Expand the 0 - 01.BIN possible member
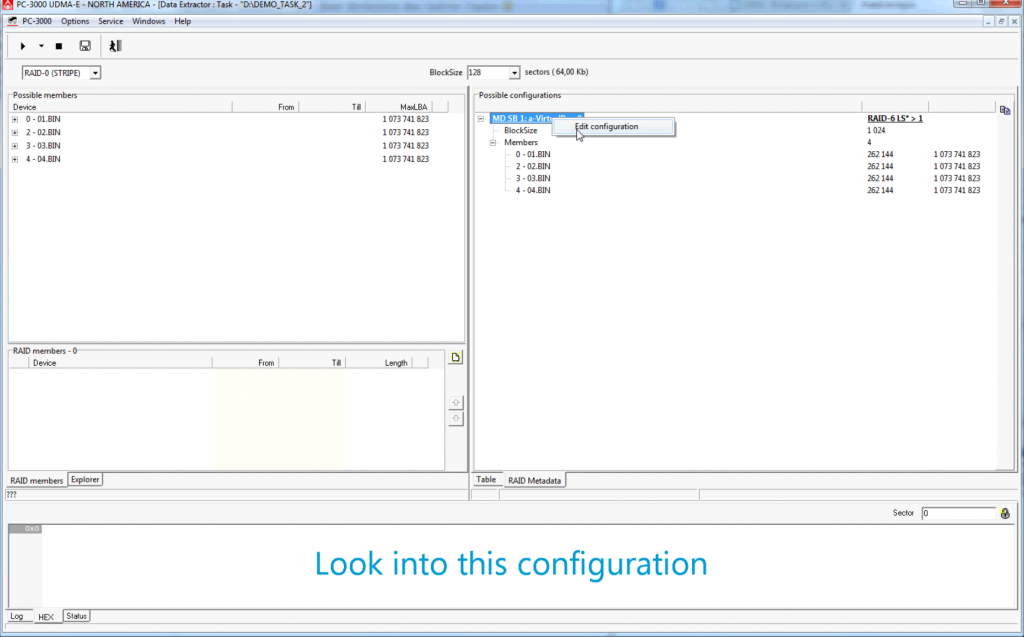Screen dimensions: 1024x637 (x=15, y=119)
